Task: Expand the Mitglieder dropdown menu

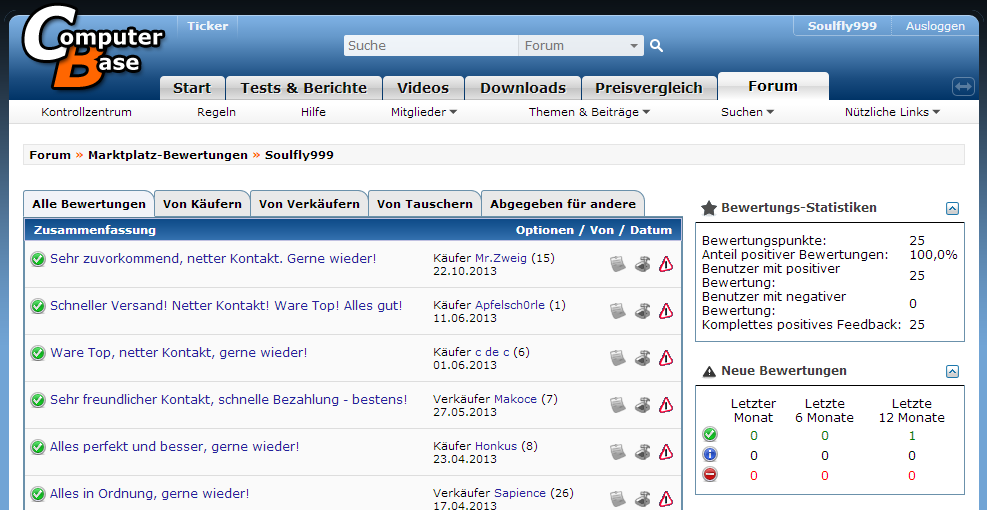Action: (423, 112)
